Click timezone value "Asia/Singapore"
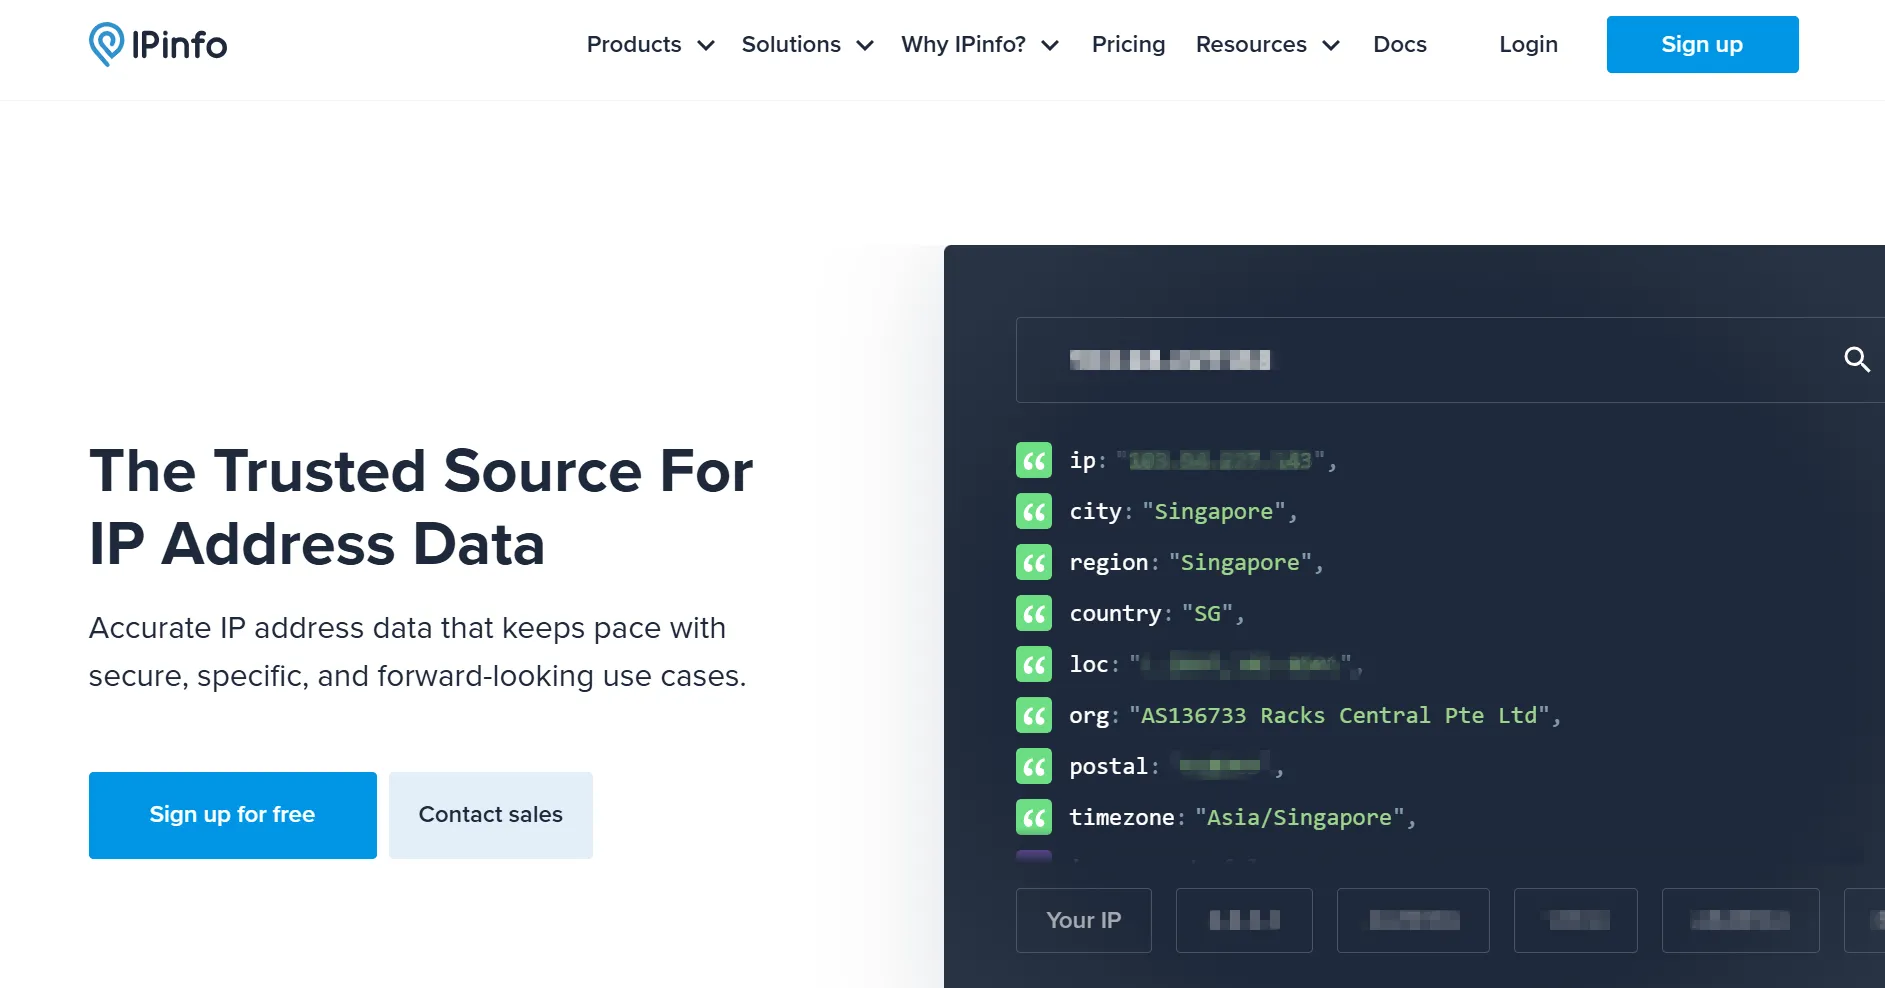Image resolution: width=1885 pixels, height=988 pixels. pyautogui.click(x=1299, y=818)
